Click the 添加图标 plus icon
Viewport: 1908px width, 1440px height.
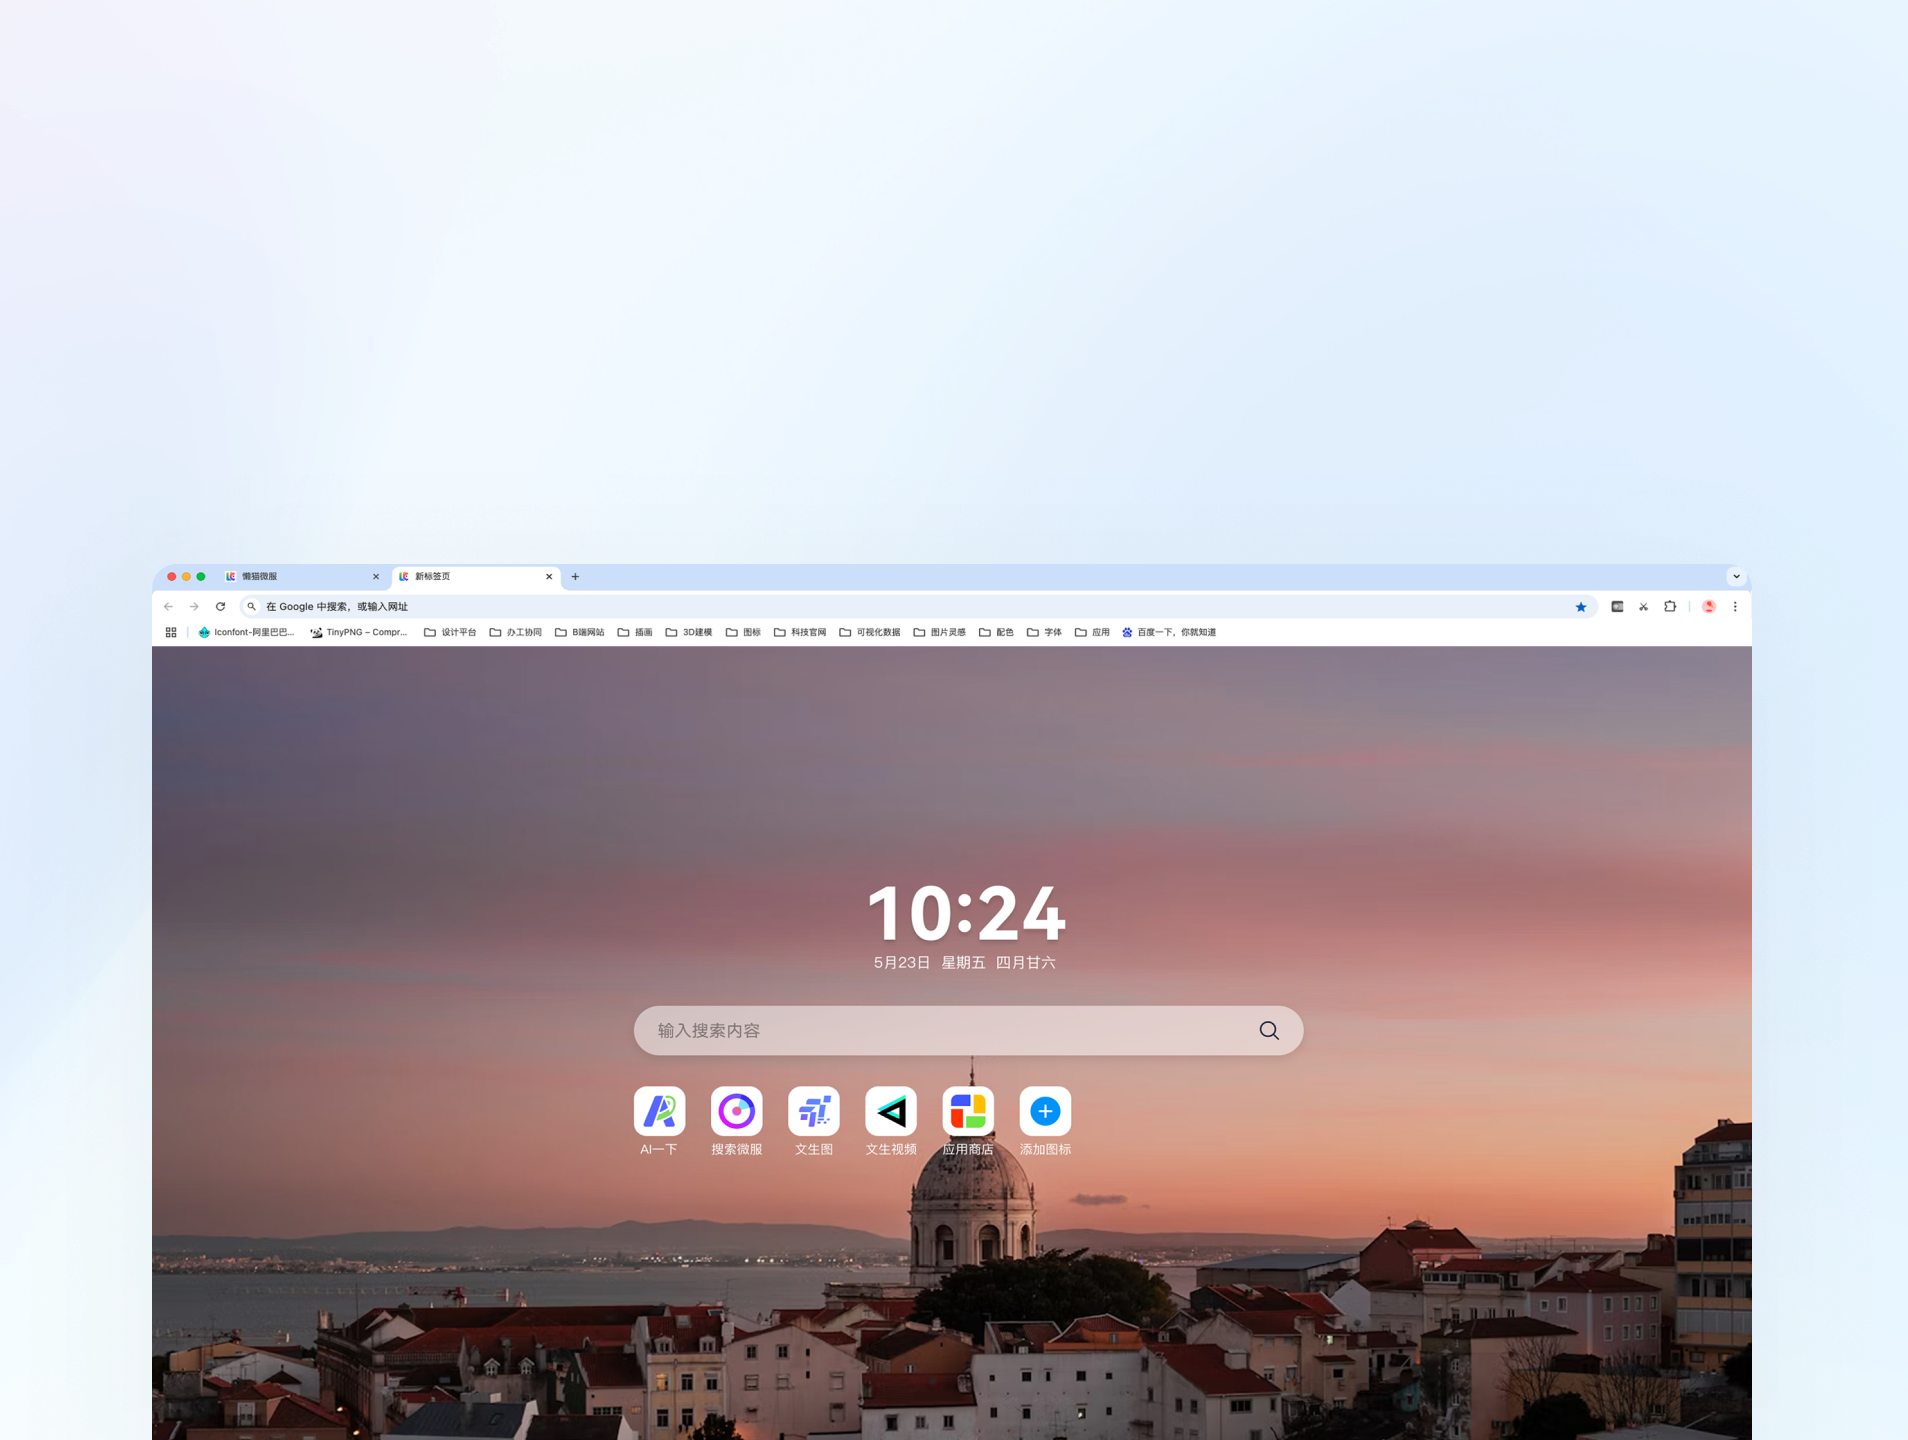[x=1045, y=1111]
